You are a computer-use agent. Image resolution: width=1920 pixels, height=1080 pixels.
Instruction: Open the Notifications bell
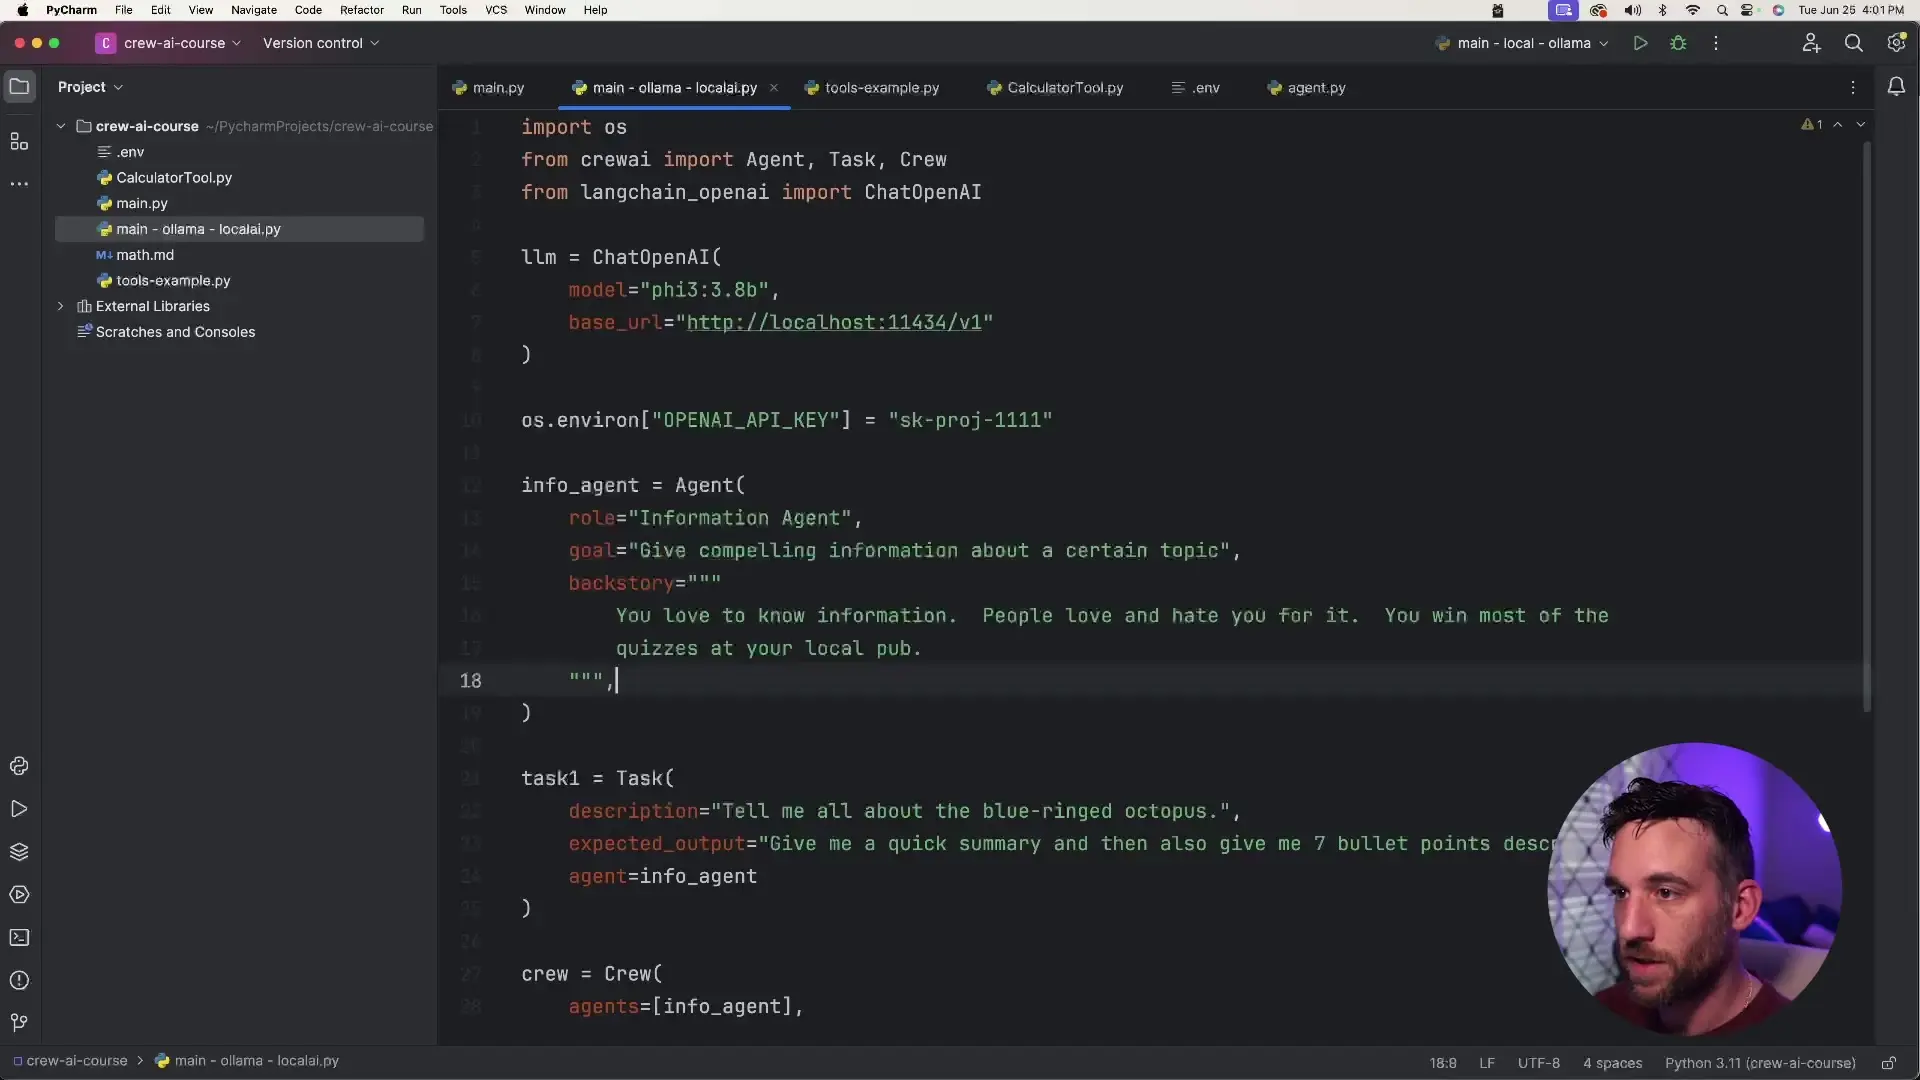pos(1896,87)
